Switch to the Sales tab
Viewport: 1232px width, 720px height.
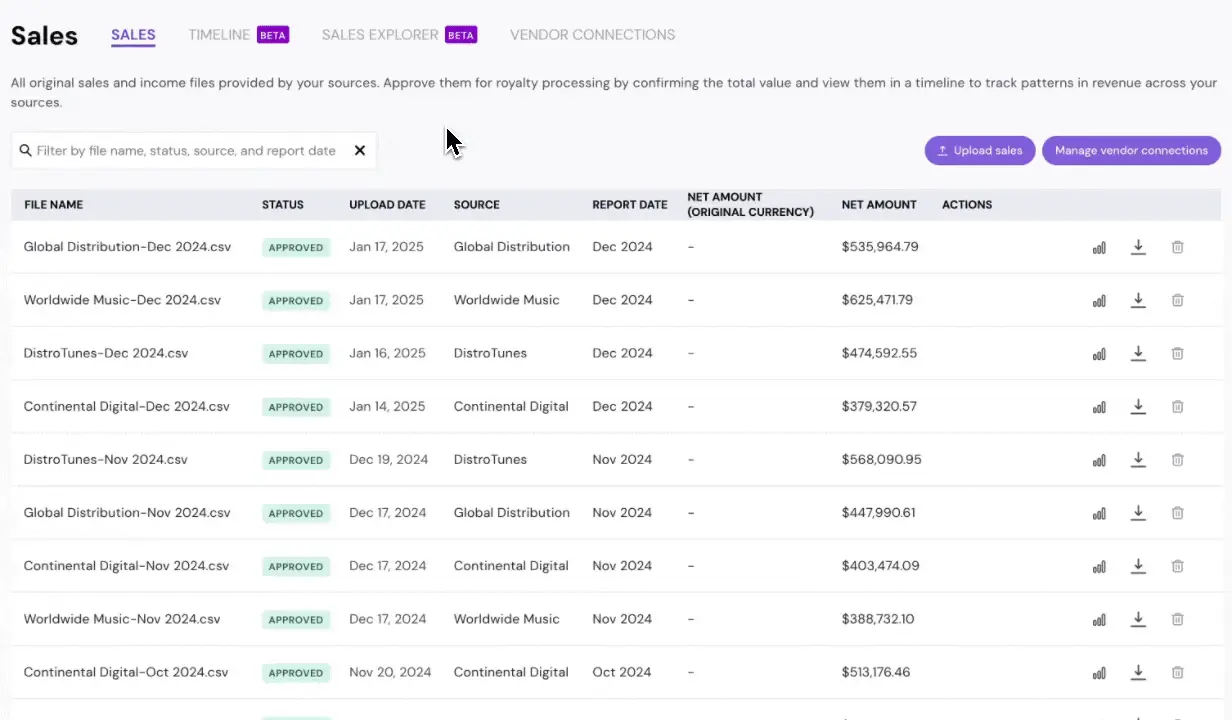pyautogui.click(x=133, y=35)
